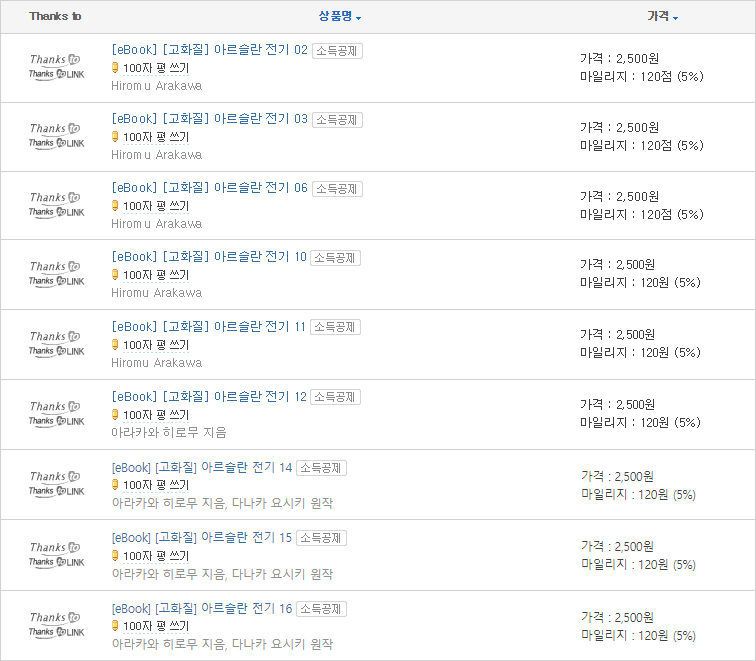Click 마일리지 120원 (5%) for 아르슬란 전기 12
The width and height of the screenshot is (756, 661).
[640, 422]
